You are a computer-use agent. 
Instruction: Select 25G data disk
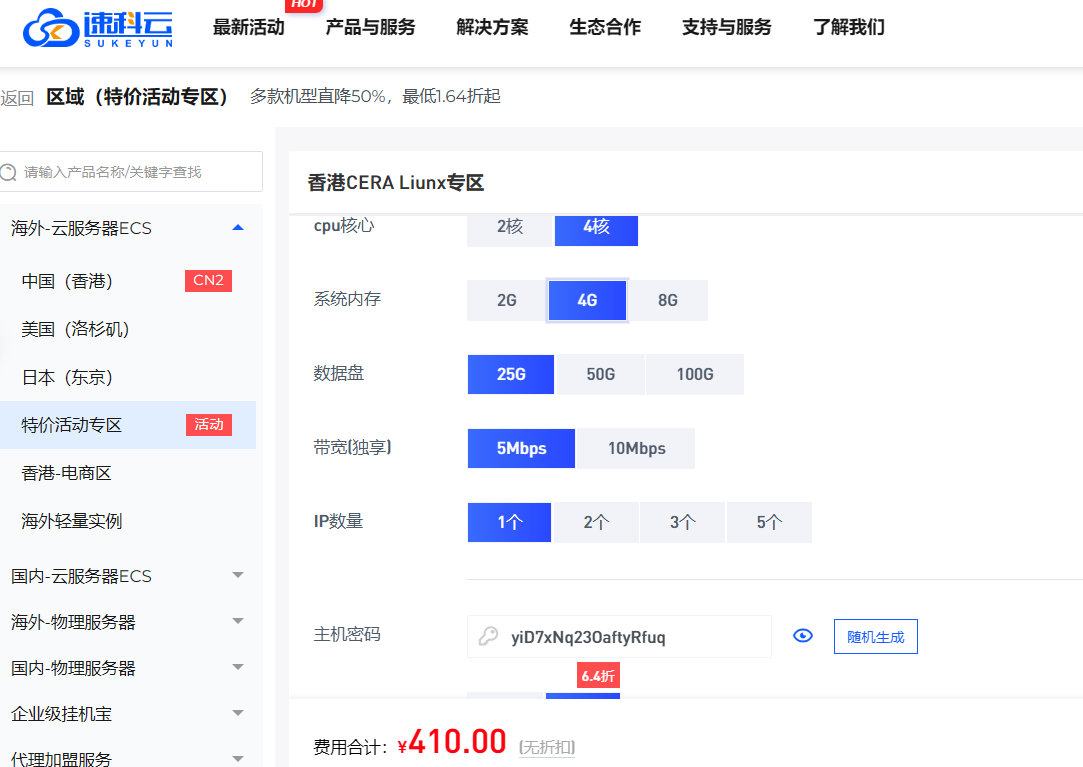pyautogui.click(x=510, y=375)
